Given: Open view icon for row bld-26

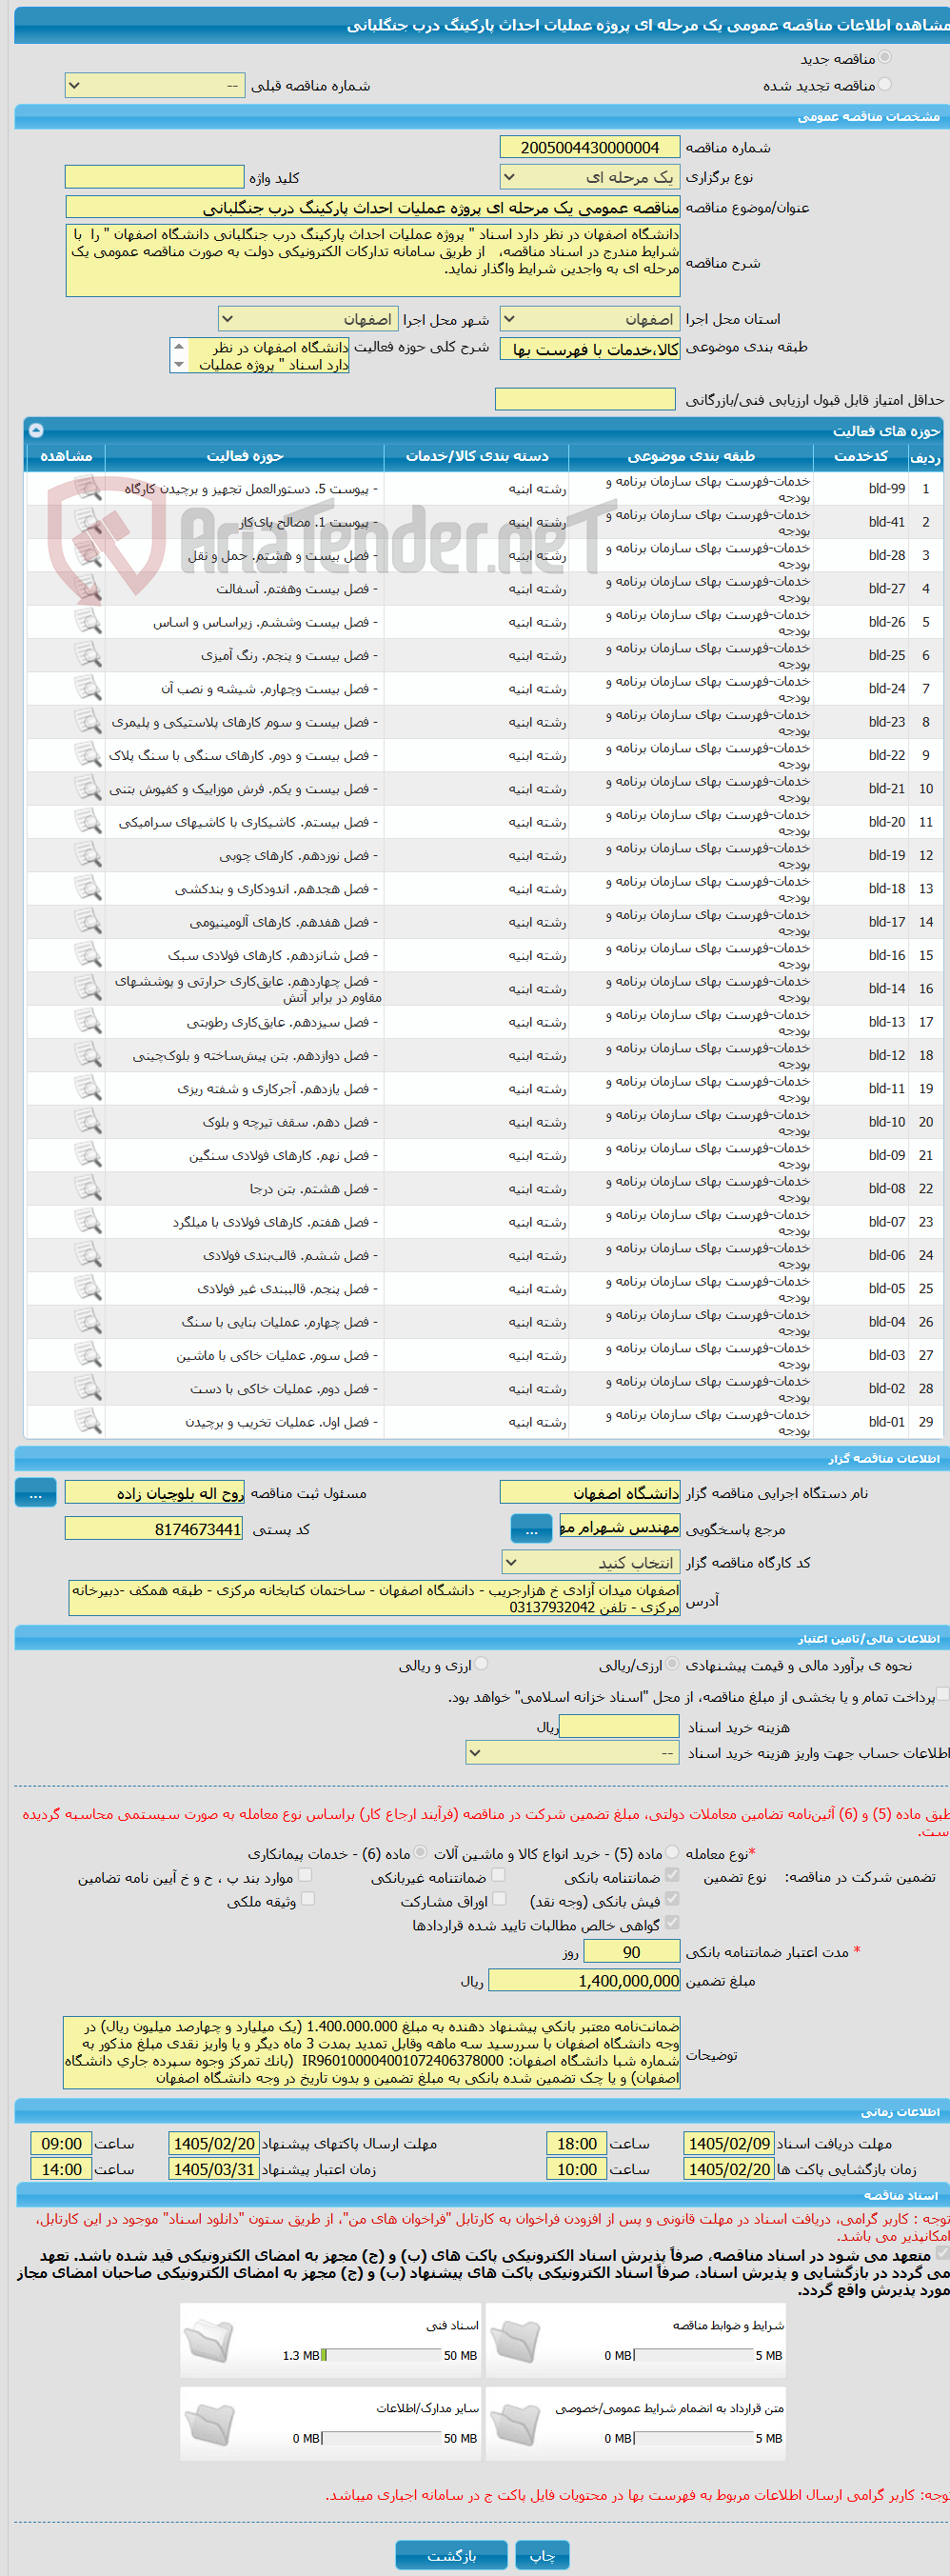Looking at the screenshot, I should point(88,622).
